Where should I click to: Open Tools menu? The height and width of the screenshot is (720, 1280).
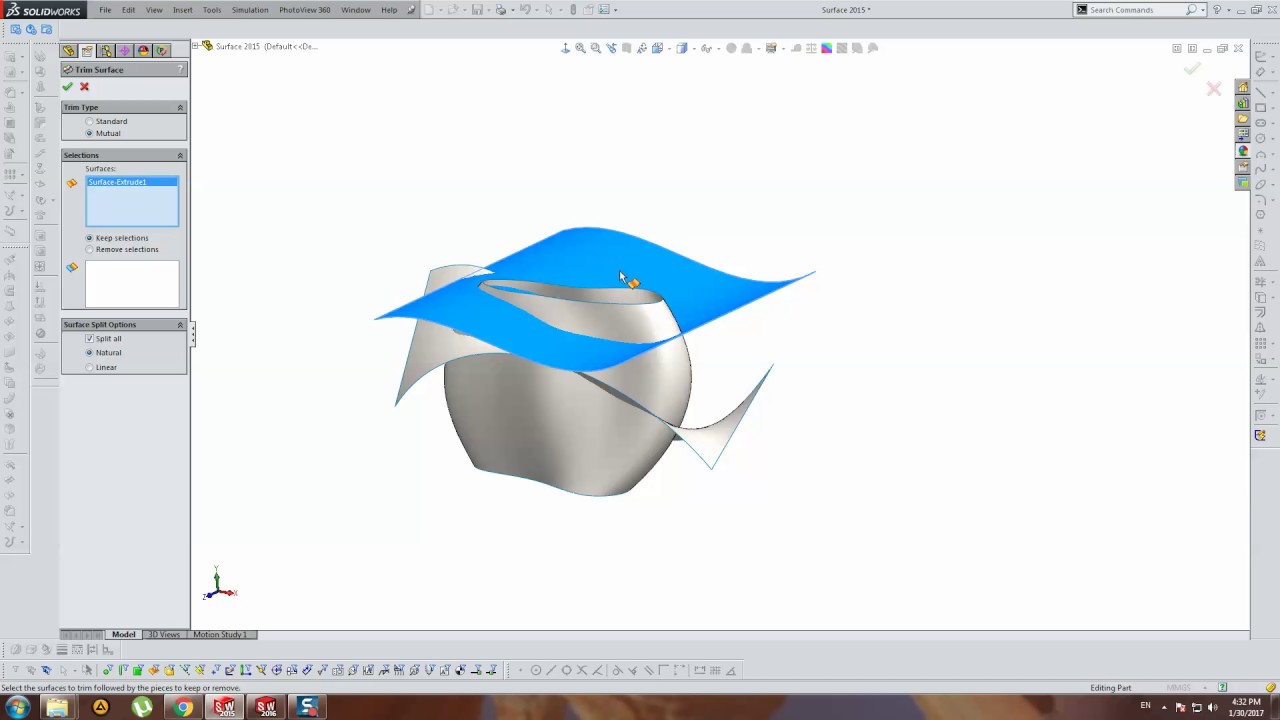coord(212,10)
